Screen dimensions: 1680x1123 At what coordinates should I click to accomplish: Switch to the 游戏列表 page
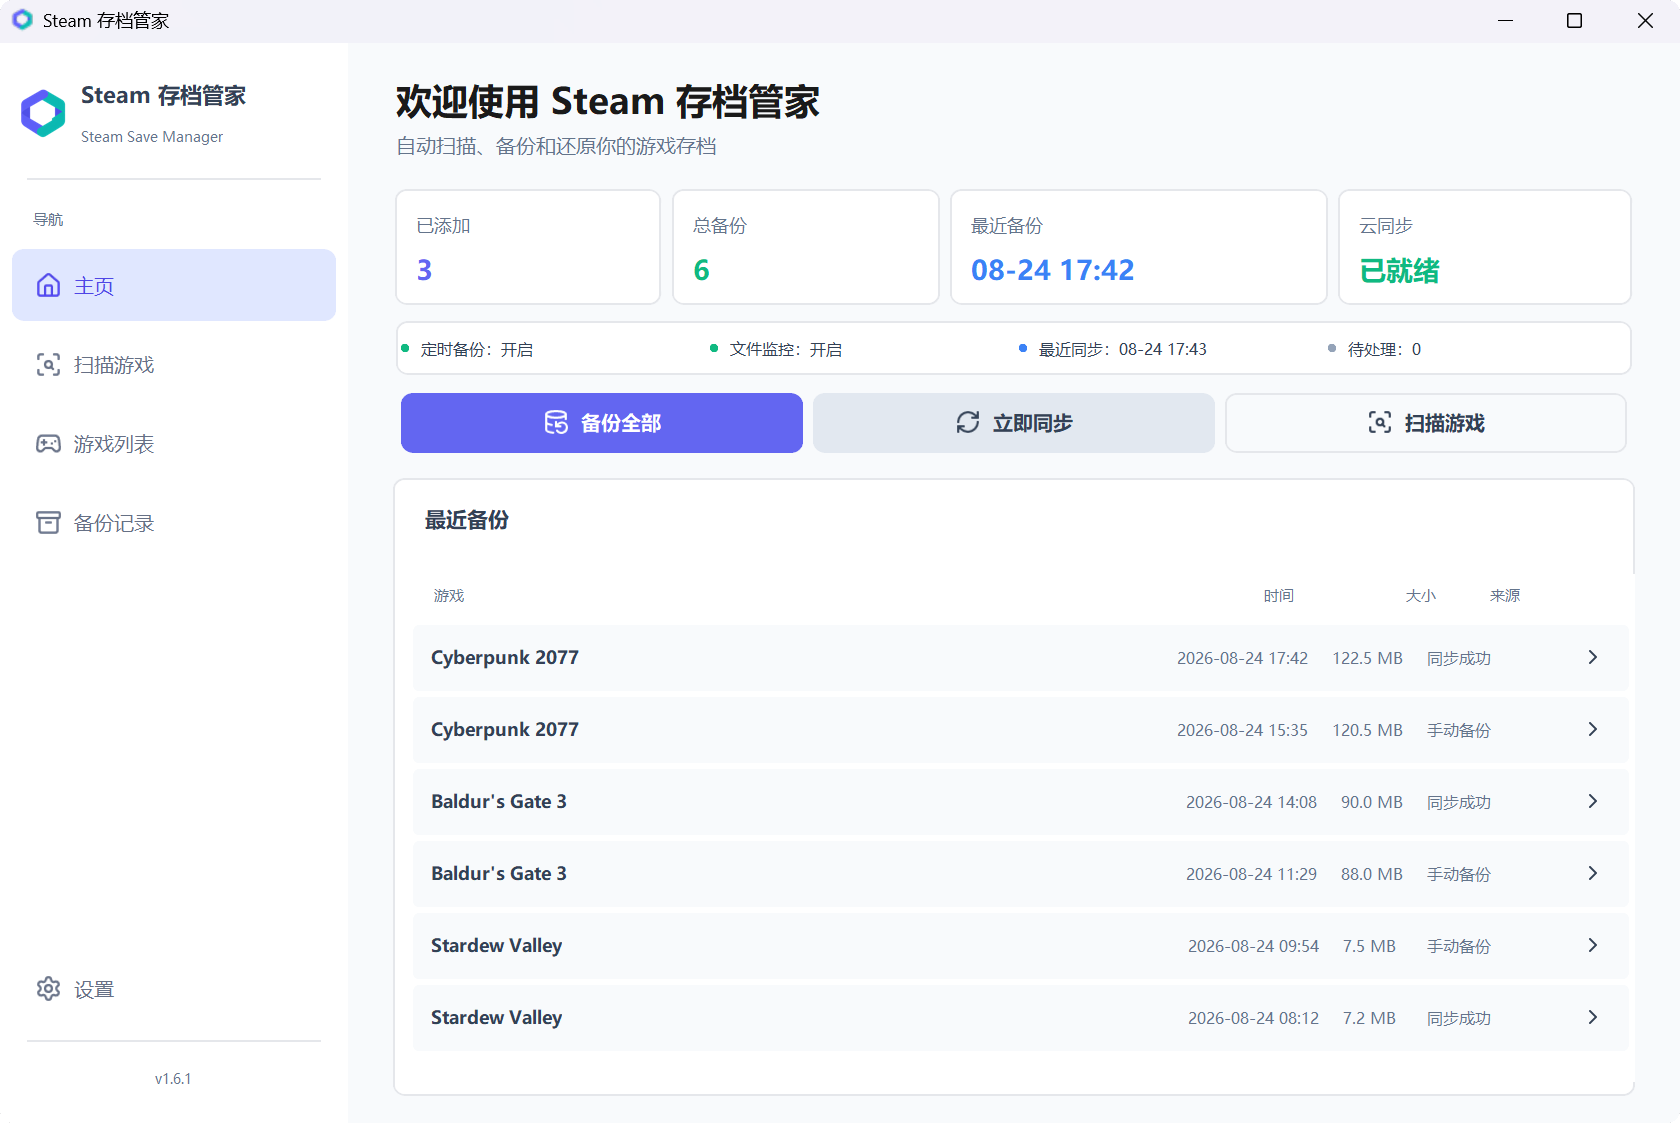174,443
